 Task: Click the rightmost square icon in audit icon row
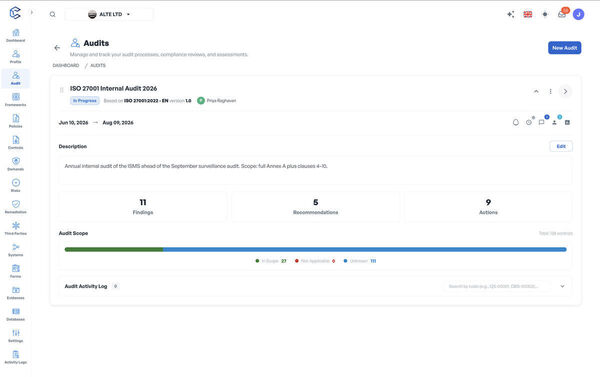pos(567,122)
